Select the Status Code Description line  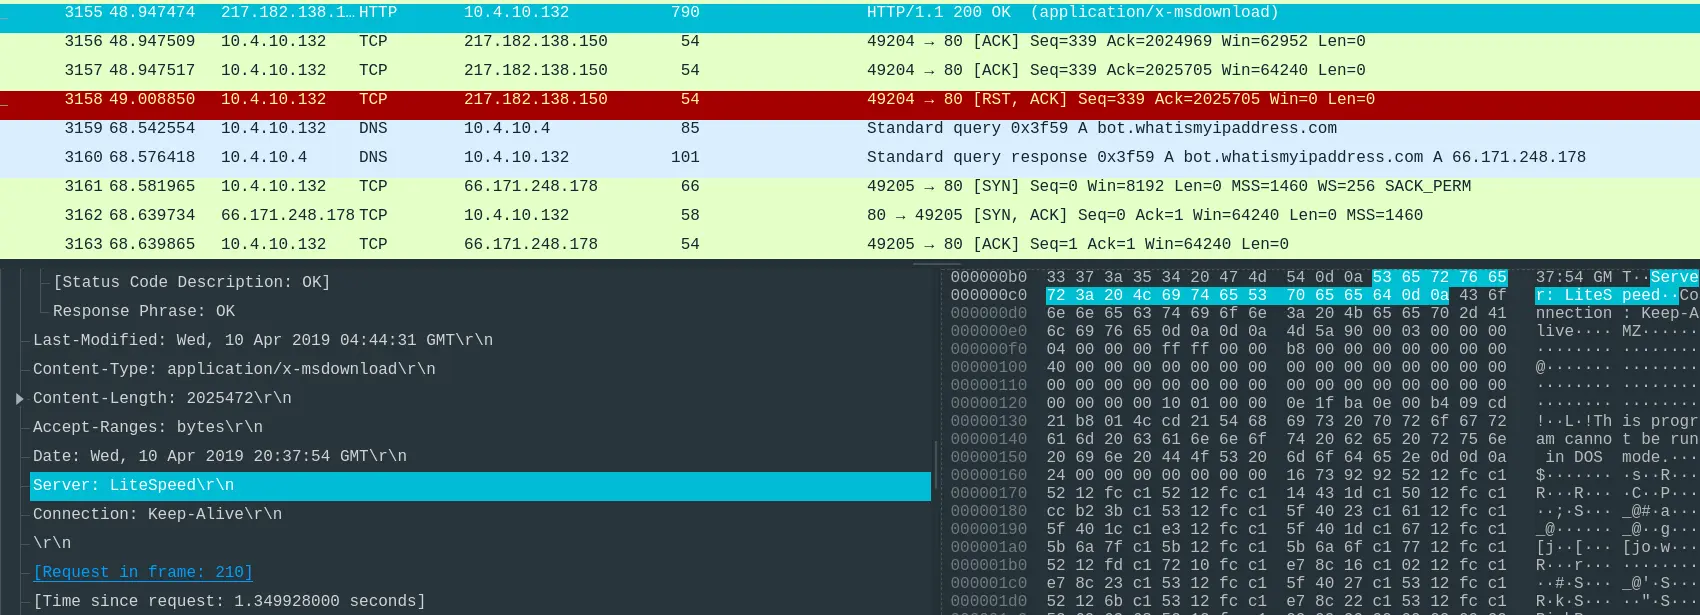[x=191, y=283]
